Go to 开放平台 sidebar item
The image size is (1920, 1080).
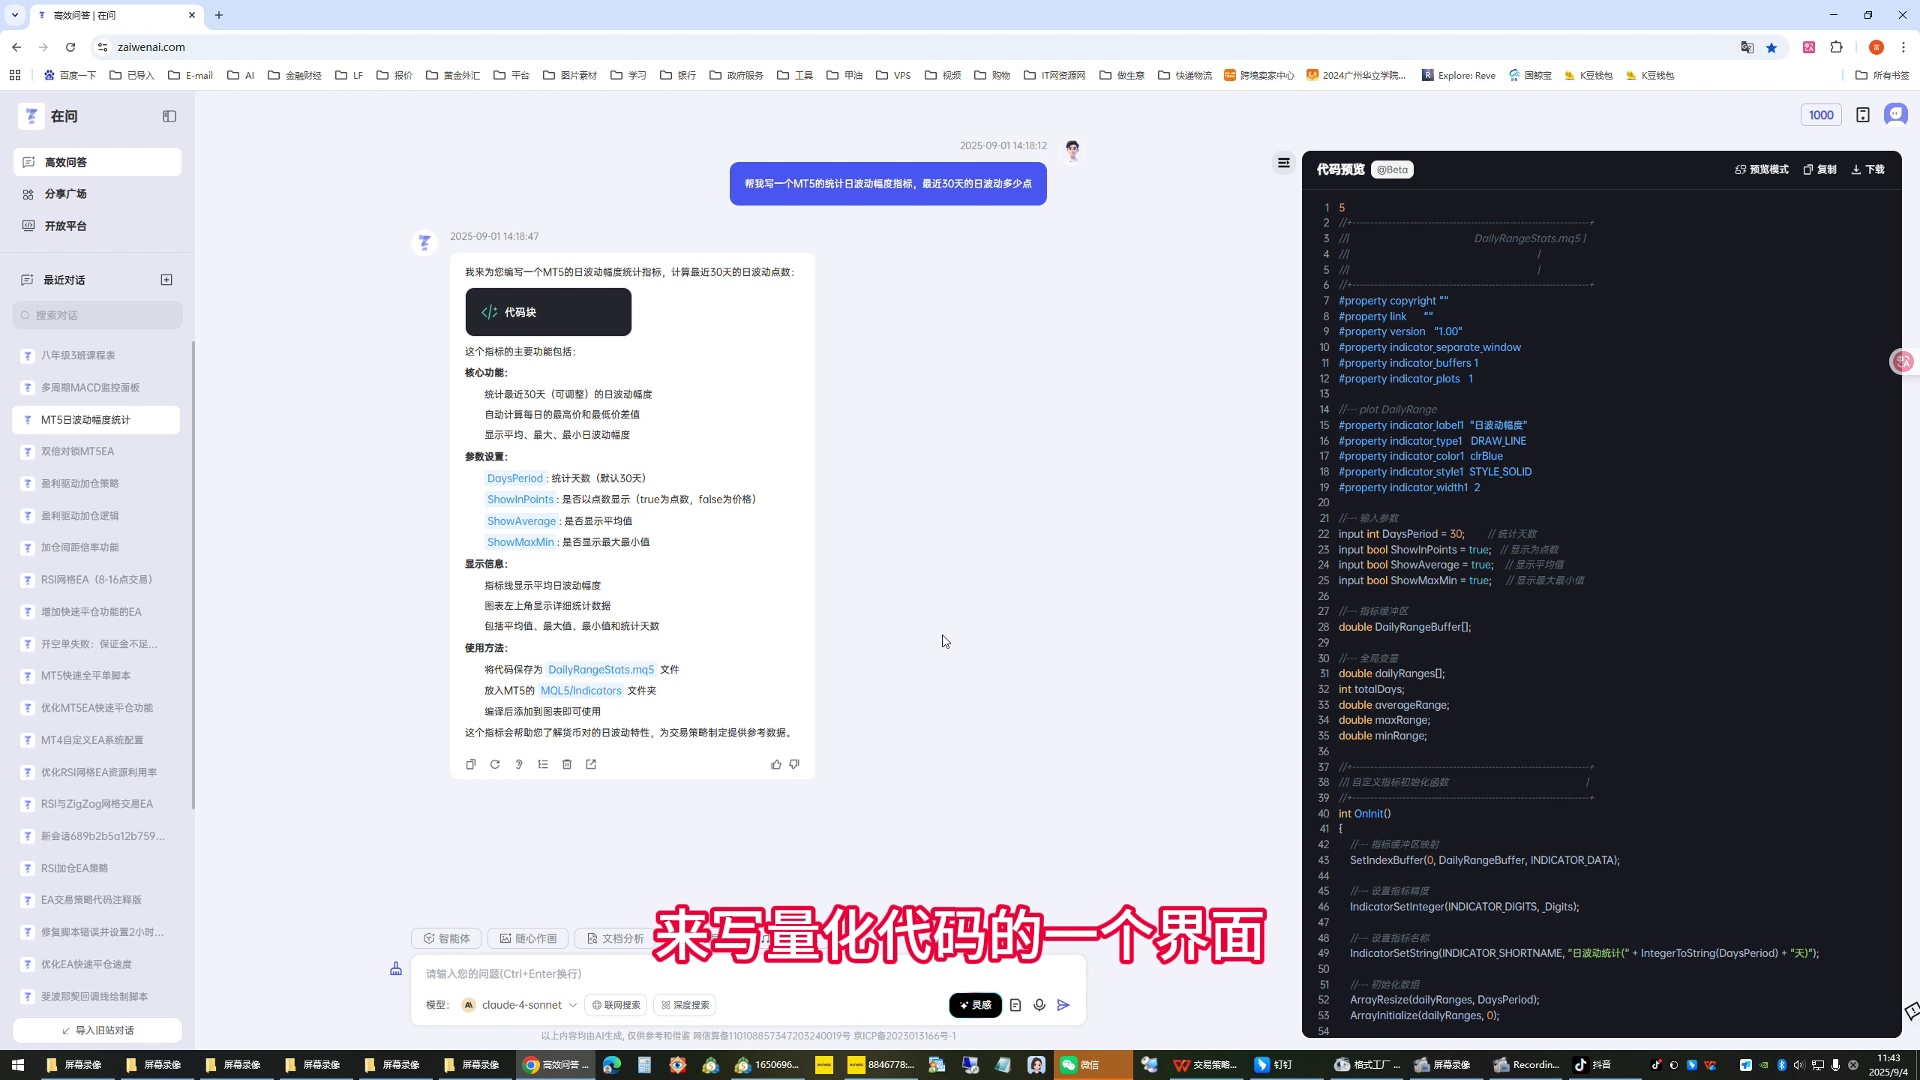tap(66, 226)
